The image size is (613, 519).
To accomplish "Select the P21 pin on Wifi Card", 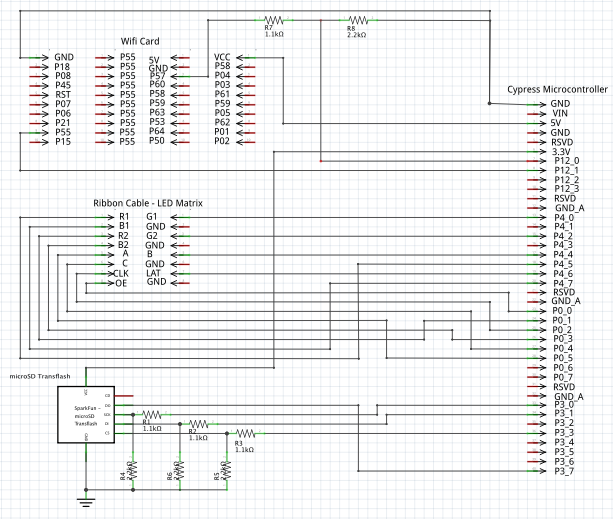I will point(63,123).
